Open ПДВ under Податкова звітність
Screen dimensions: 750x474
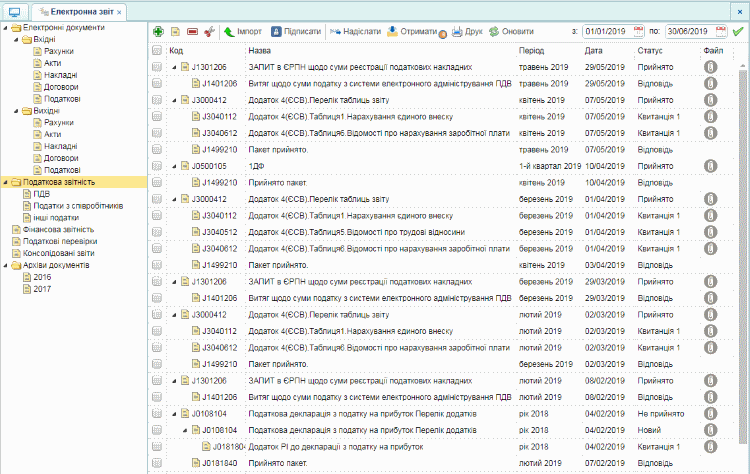42,194
